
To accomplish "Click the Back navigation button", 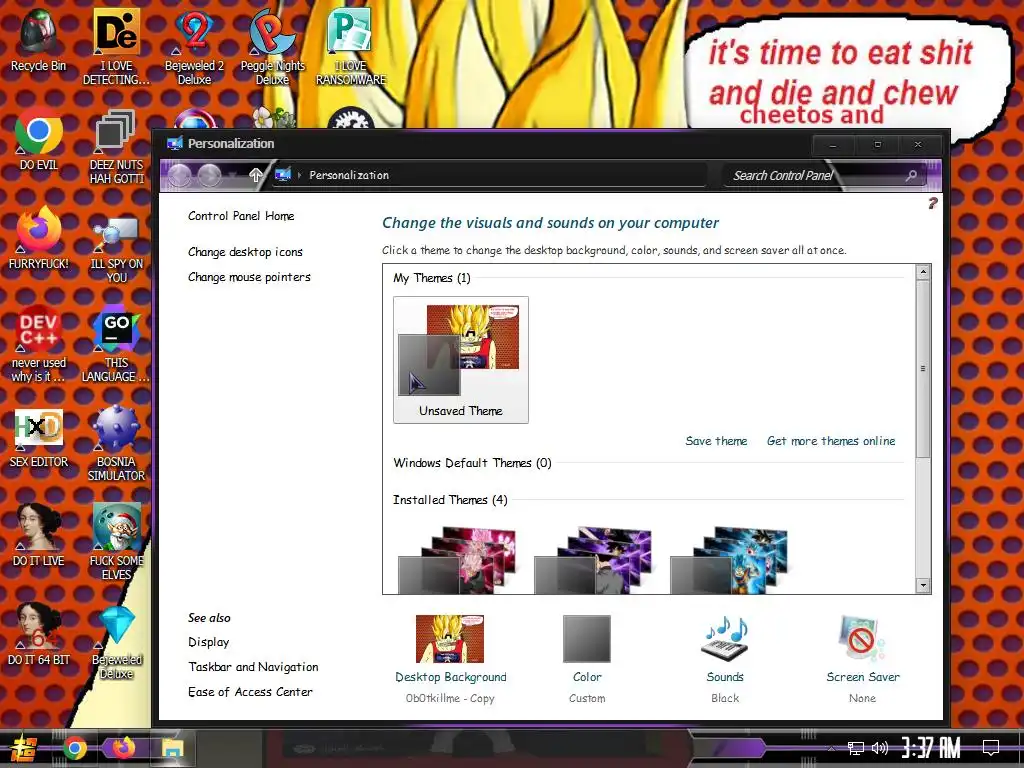I will coord(180,174).
